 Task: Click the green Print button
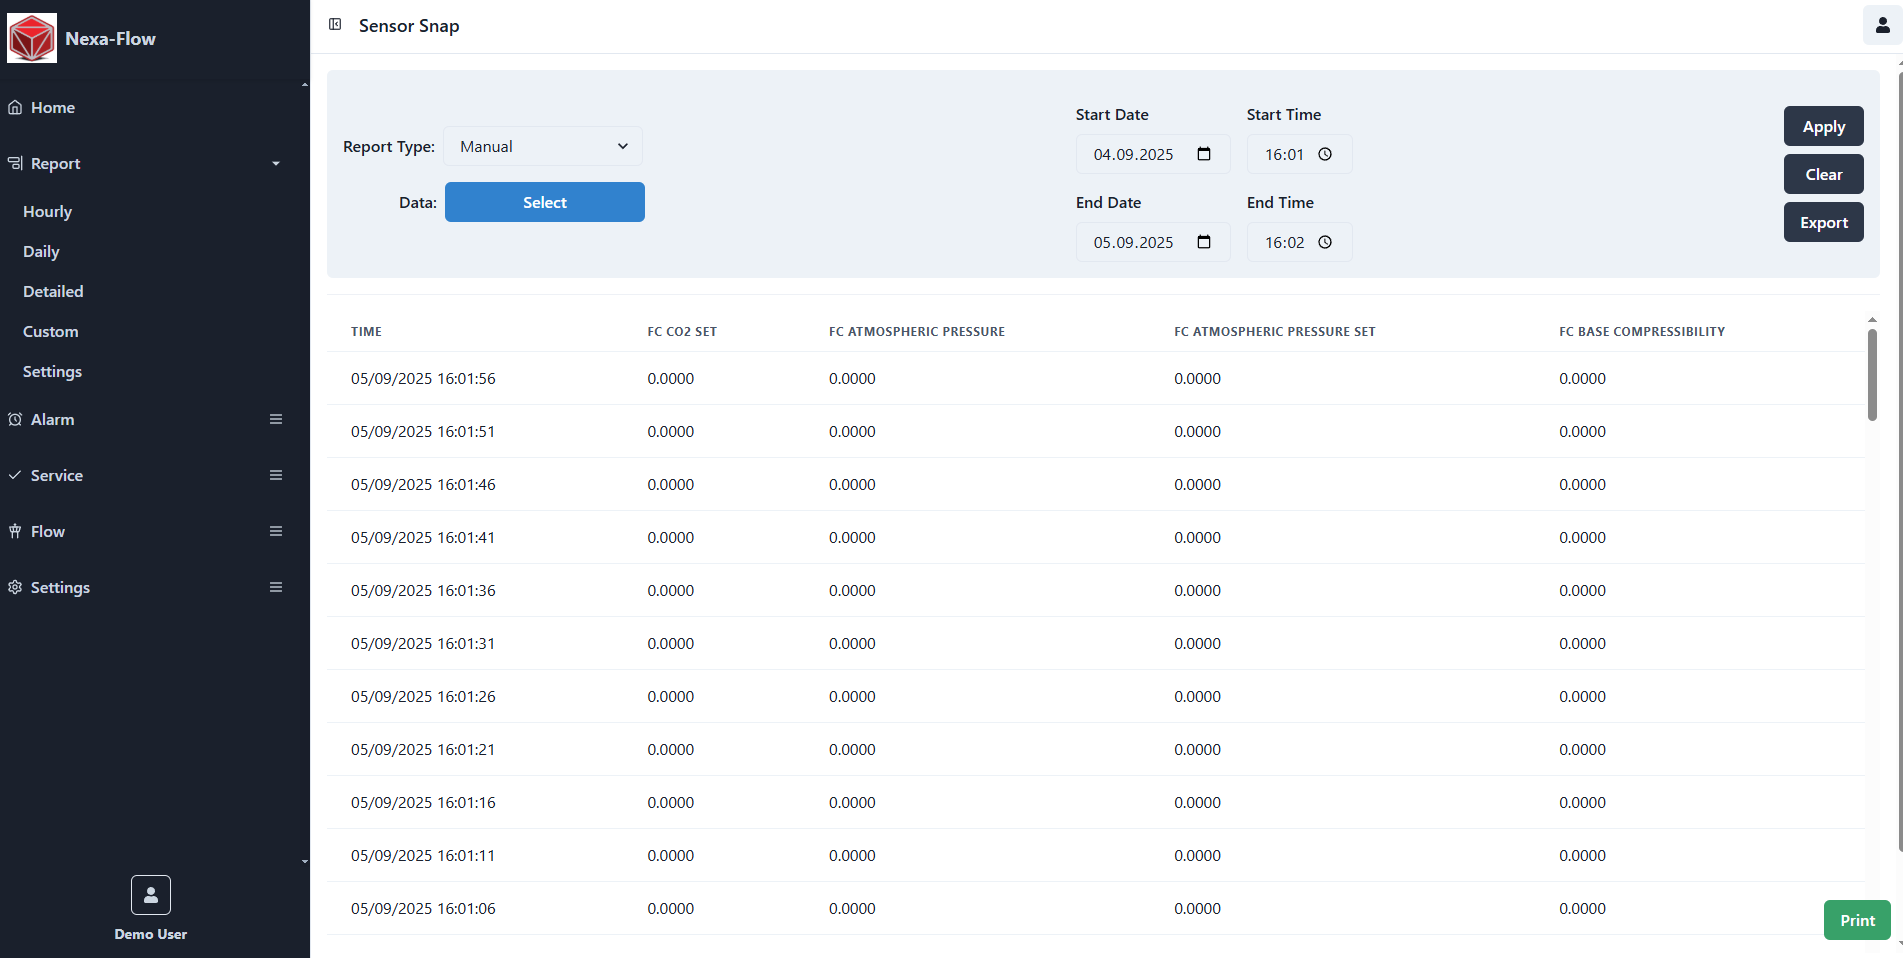click(x=1856, y=920)
